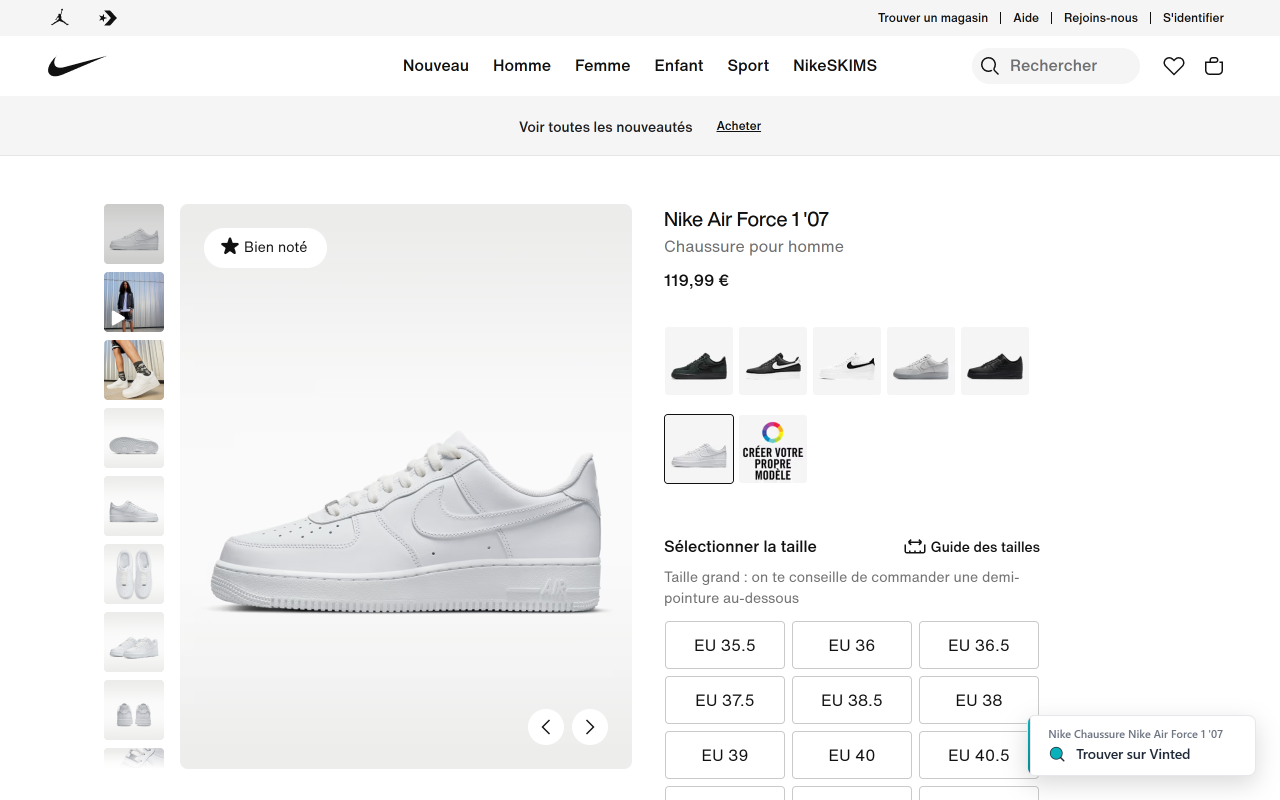Select the currently chosen white colorway swatch
Screen dimensions: 1280x800
click(x=699, y=449)
